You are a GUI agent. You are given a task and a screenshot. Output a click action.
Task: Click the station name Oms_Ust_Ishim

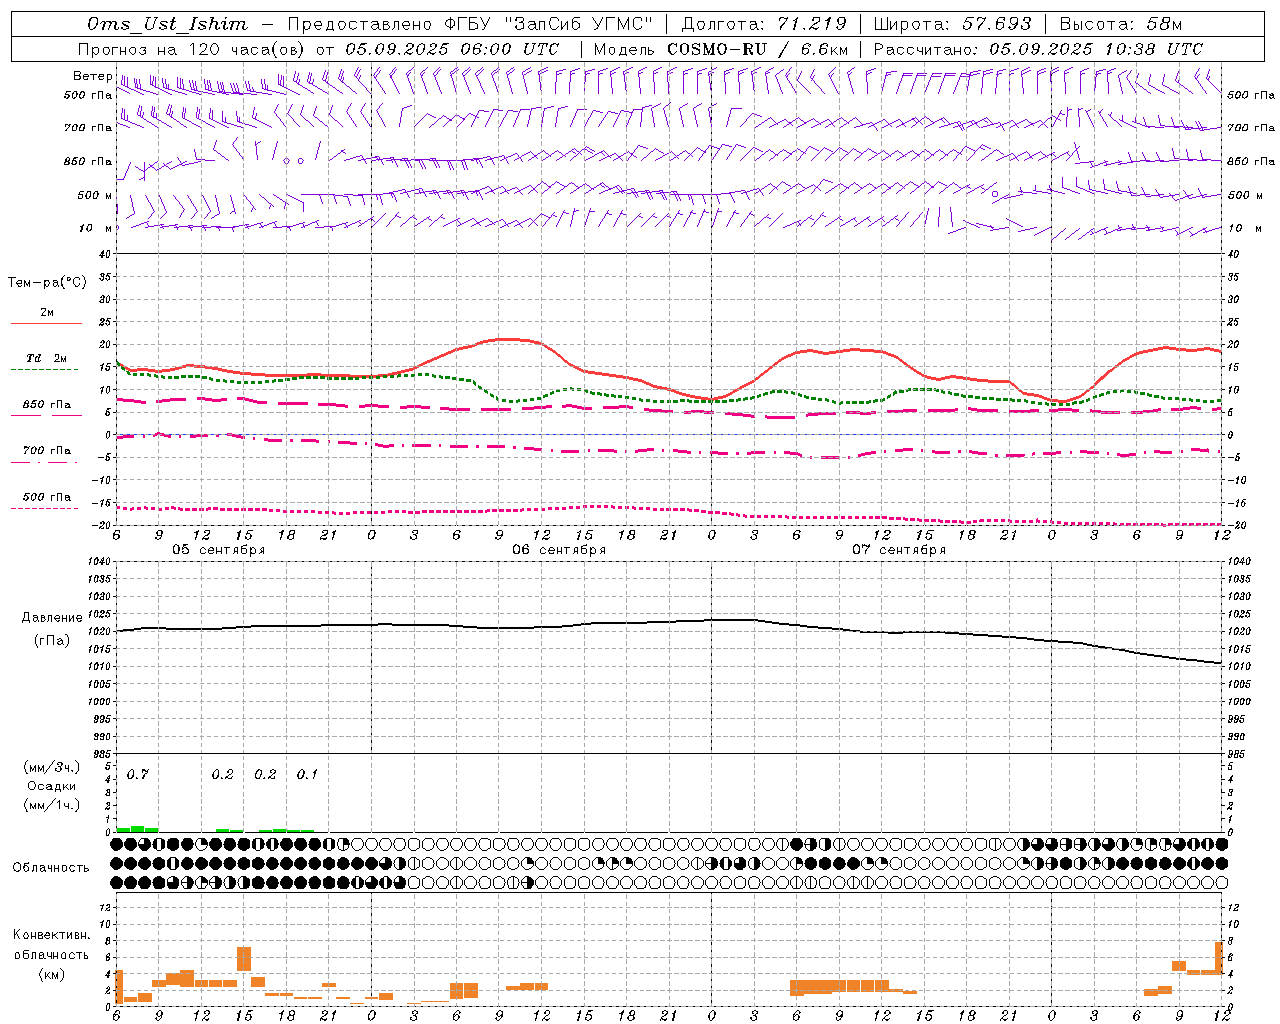tap(169, 24)
